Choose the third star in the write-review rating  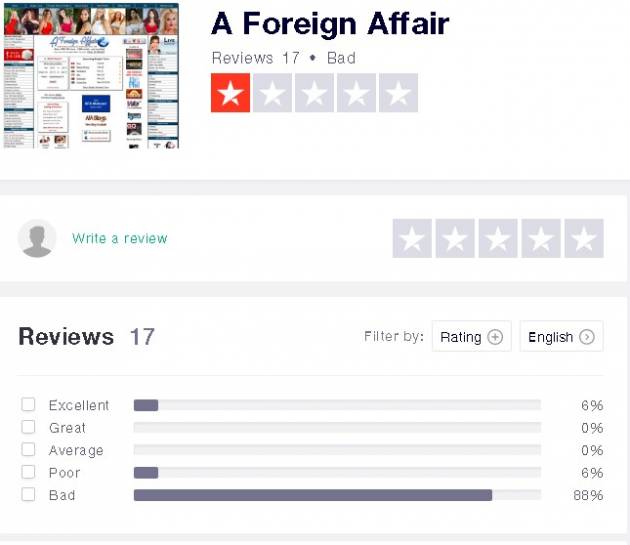[x=498, y=239]
